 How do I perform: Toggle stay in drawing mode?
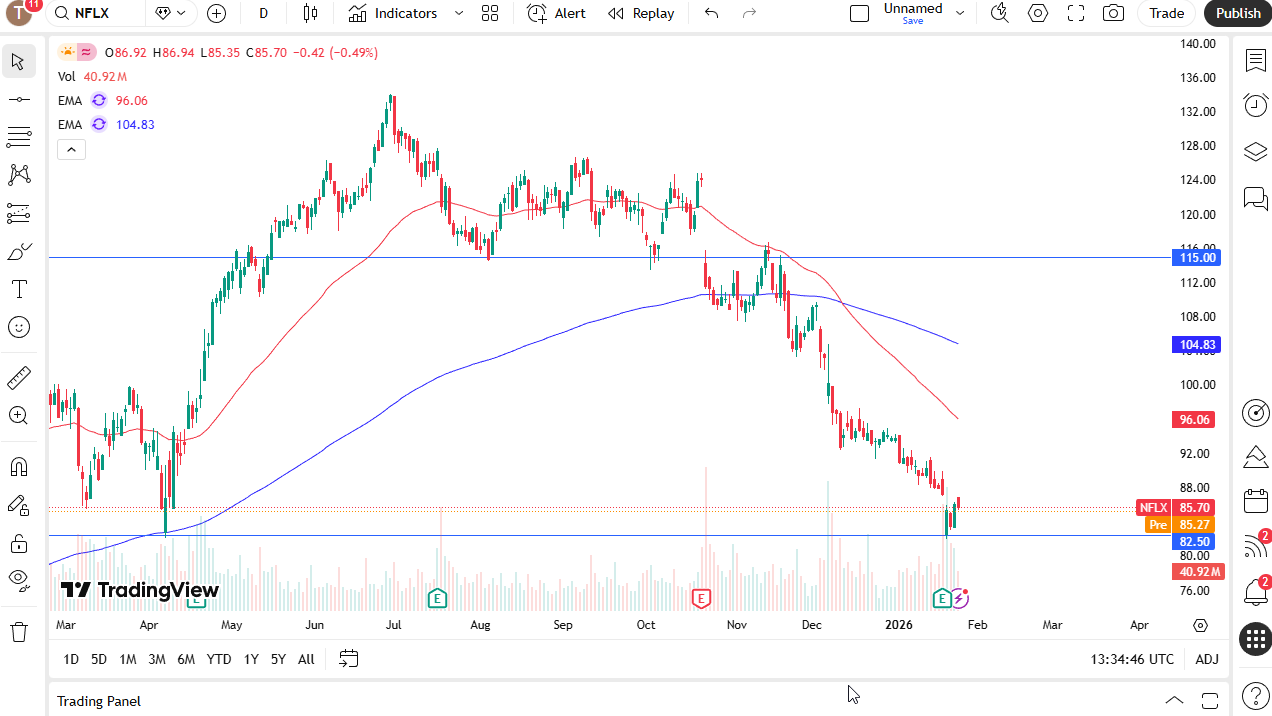click(x=18, y=505)
